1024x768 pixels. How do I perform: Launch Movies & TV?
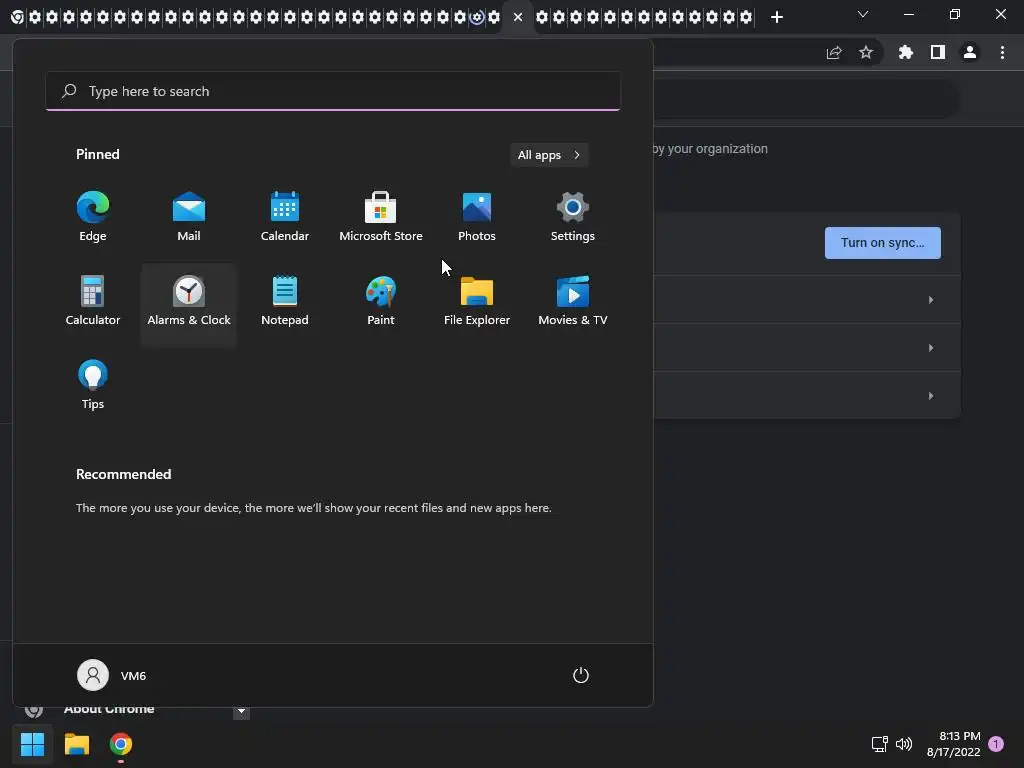[x=573, y=302]
